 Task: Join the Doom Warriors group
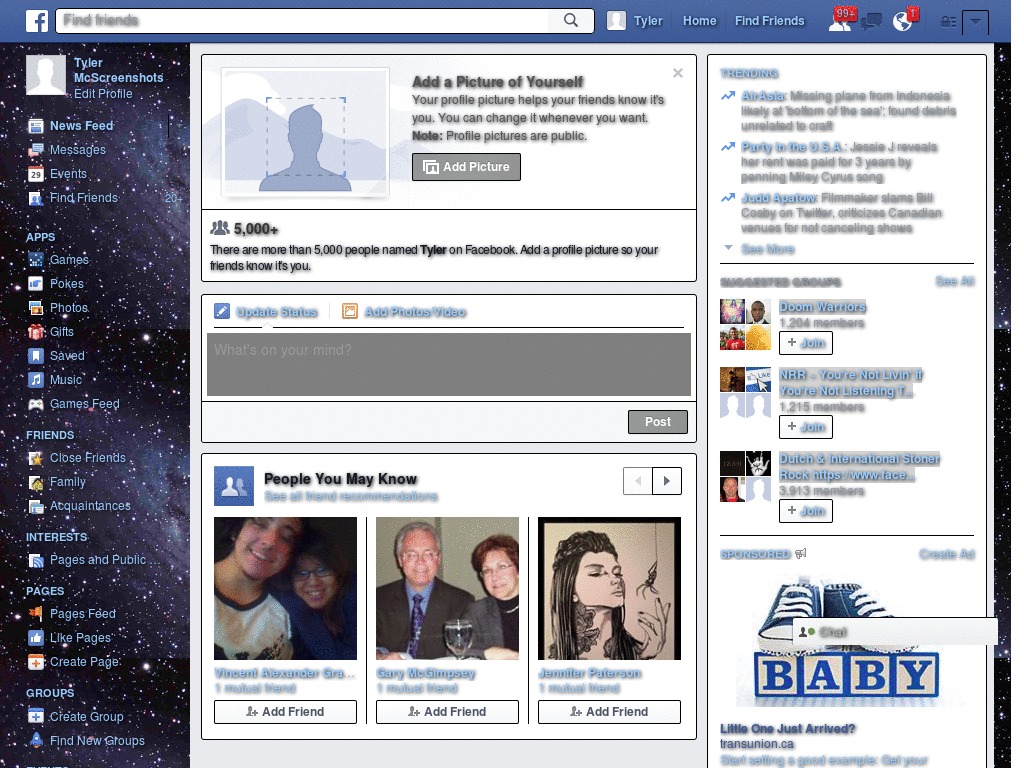click(806, 343)
